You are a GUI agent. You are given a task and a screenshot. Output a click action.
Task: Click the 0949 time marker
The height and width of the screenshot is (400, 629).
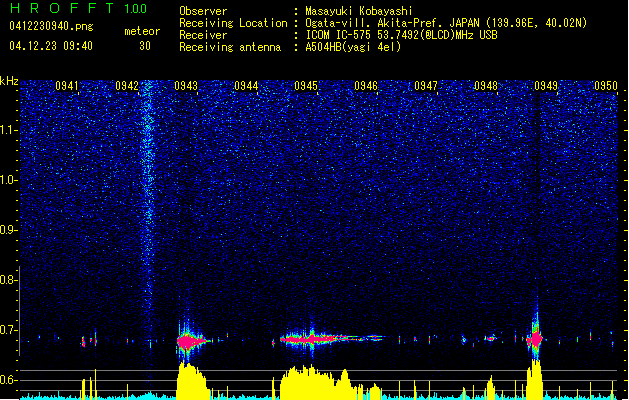pos(546,86)
